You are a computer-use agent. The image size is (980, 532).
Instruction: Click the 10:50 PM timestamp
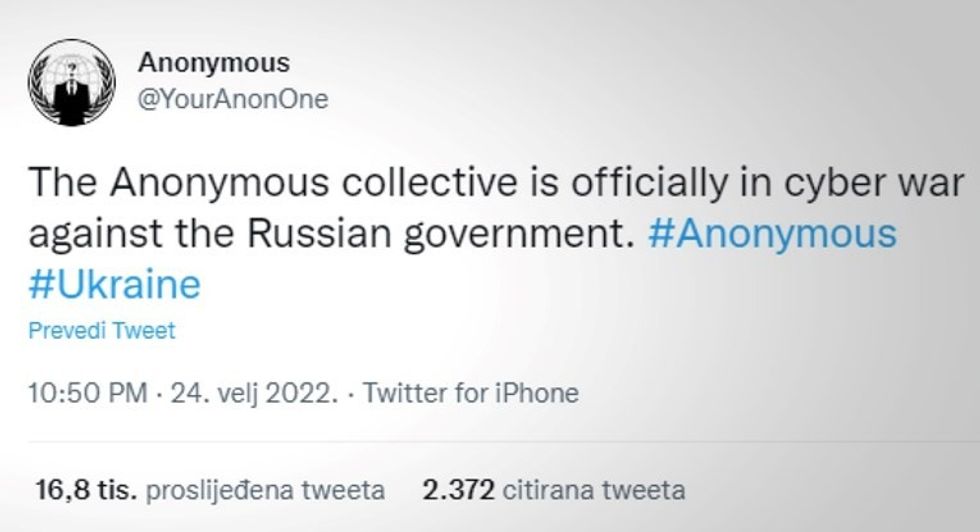click(87, 392)
